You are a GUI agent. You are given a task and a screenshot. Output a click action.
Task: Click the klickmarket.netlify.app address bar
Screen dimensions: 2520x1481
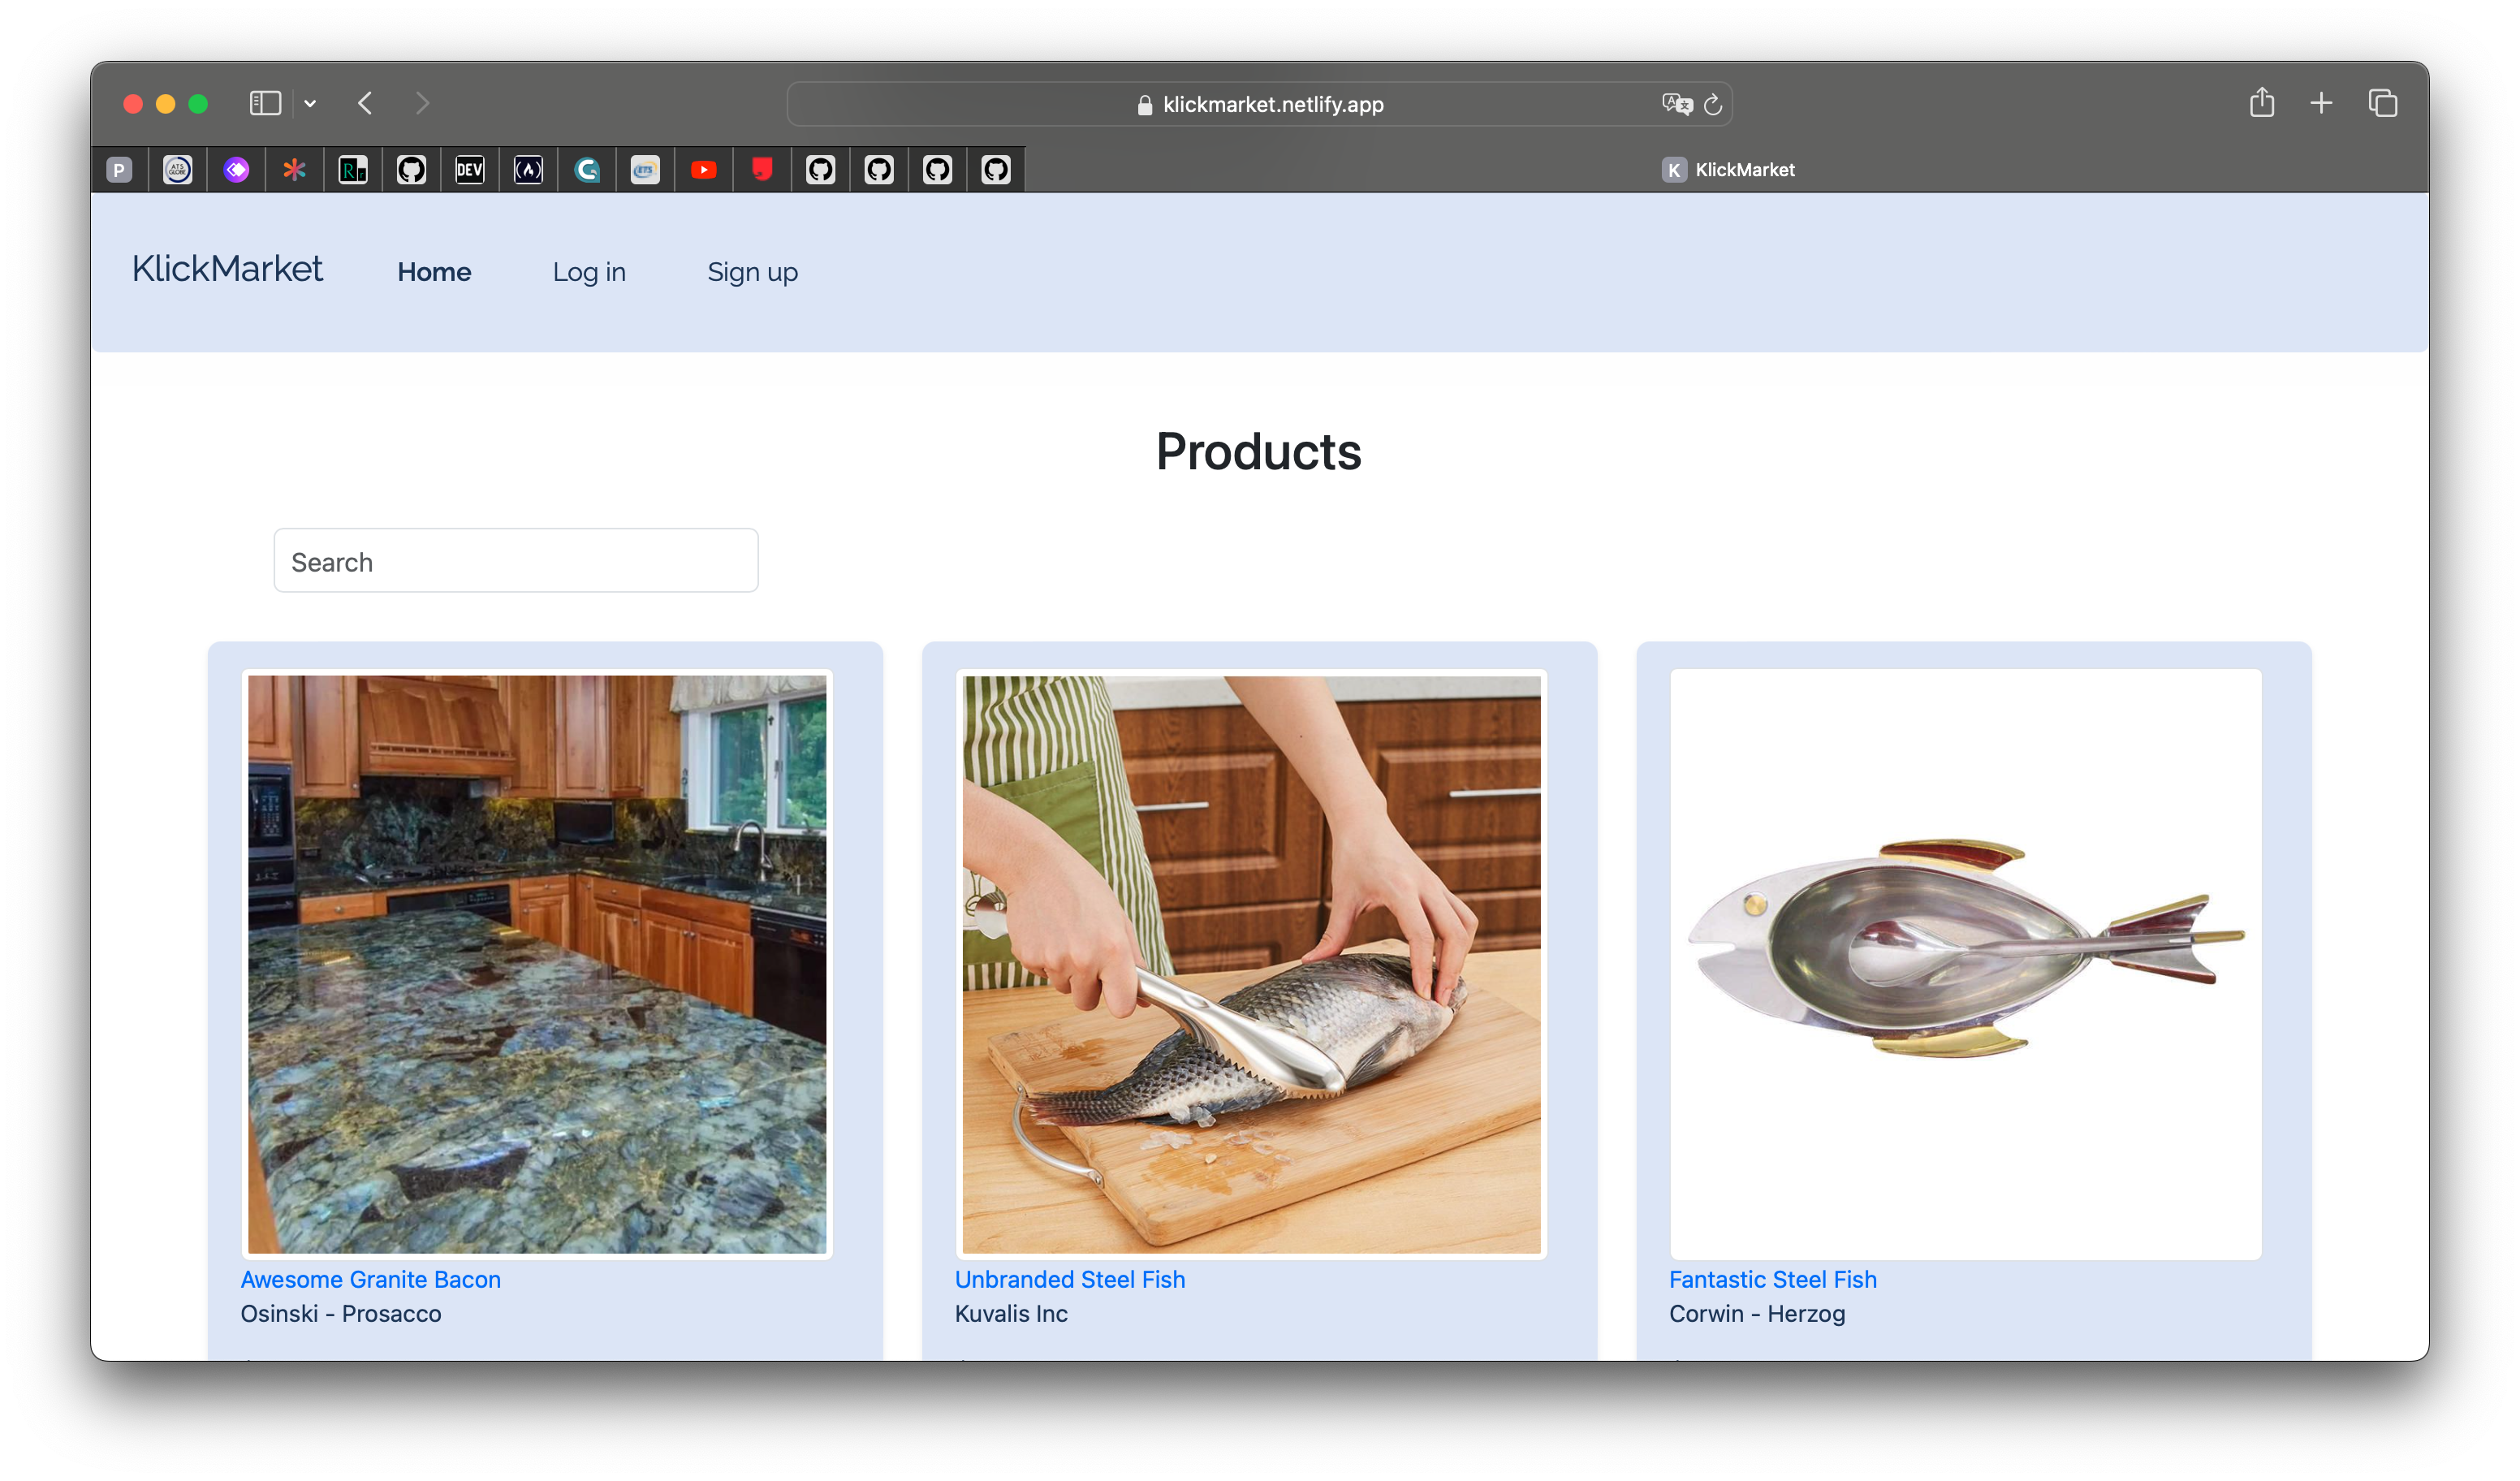tap(1260, 104)
